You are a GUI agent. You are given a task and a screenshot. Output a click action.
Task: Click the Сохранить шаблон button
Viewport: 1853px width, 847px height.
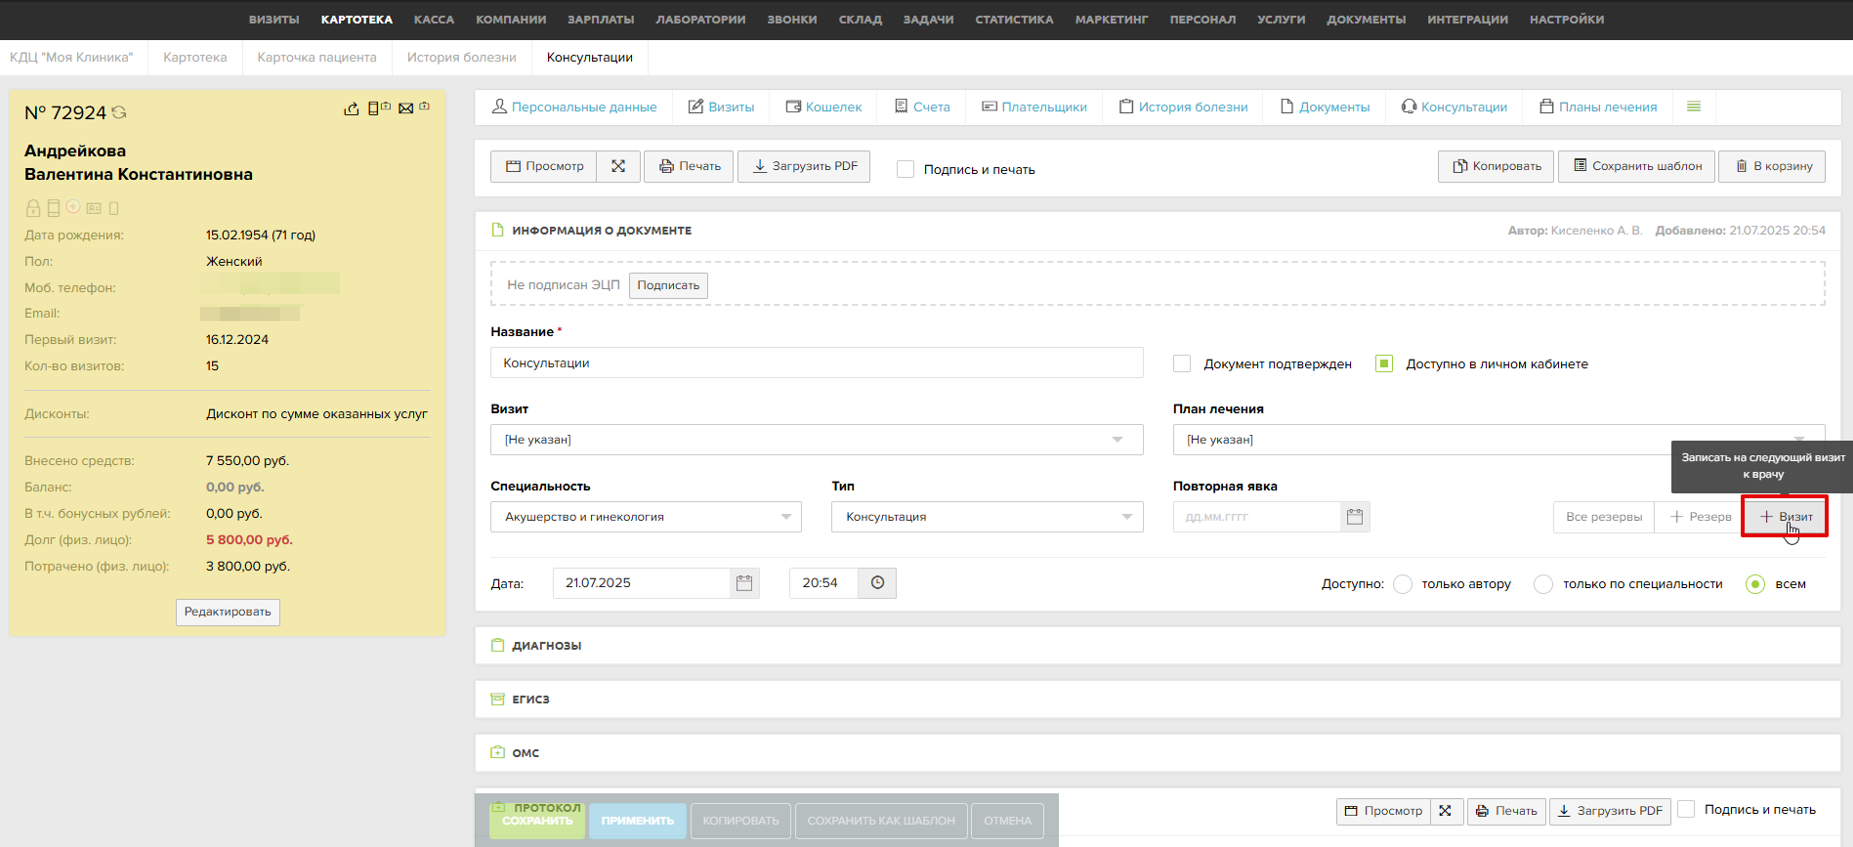click(1637, 166)
